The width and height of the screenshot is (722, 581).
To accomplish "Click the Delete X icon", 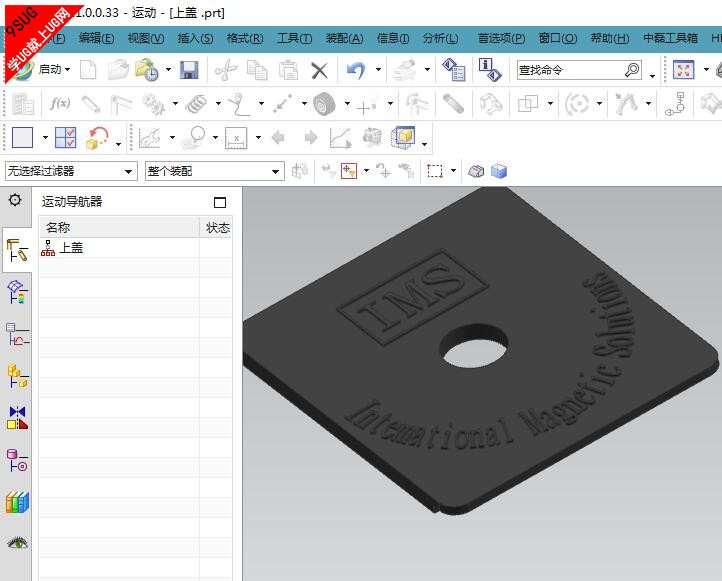I will click(319, 70).
